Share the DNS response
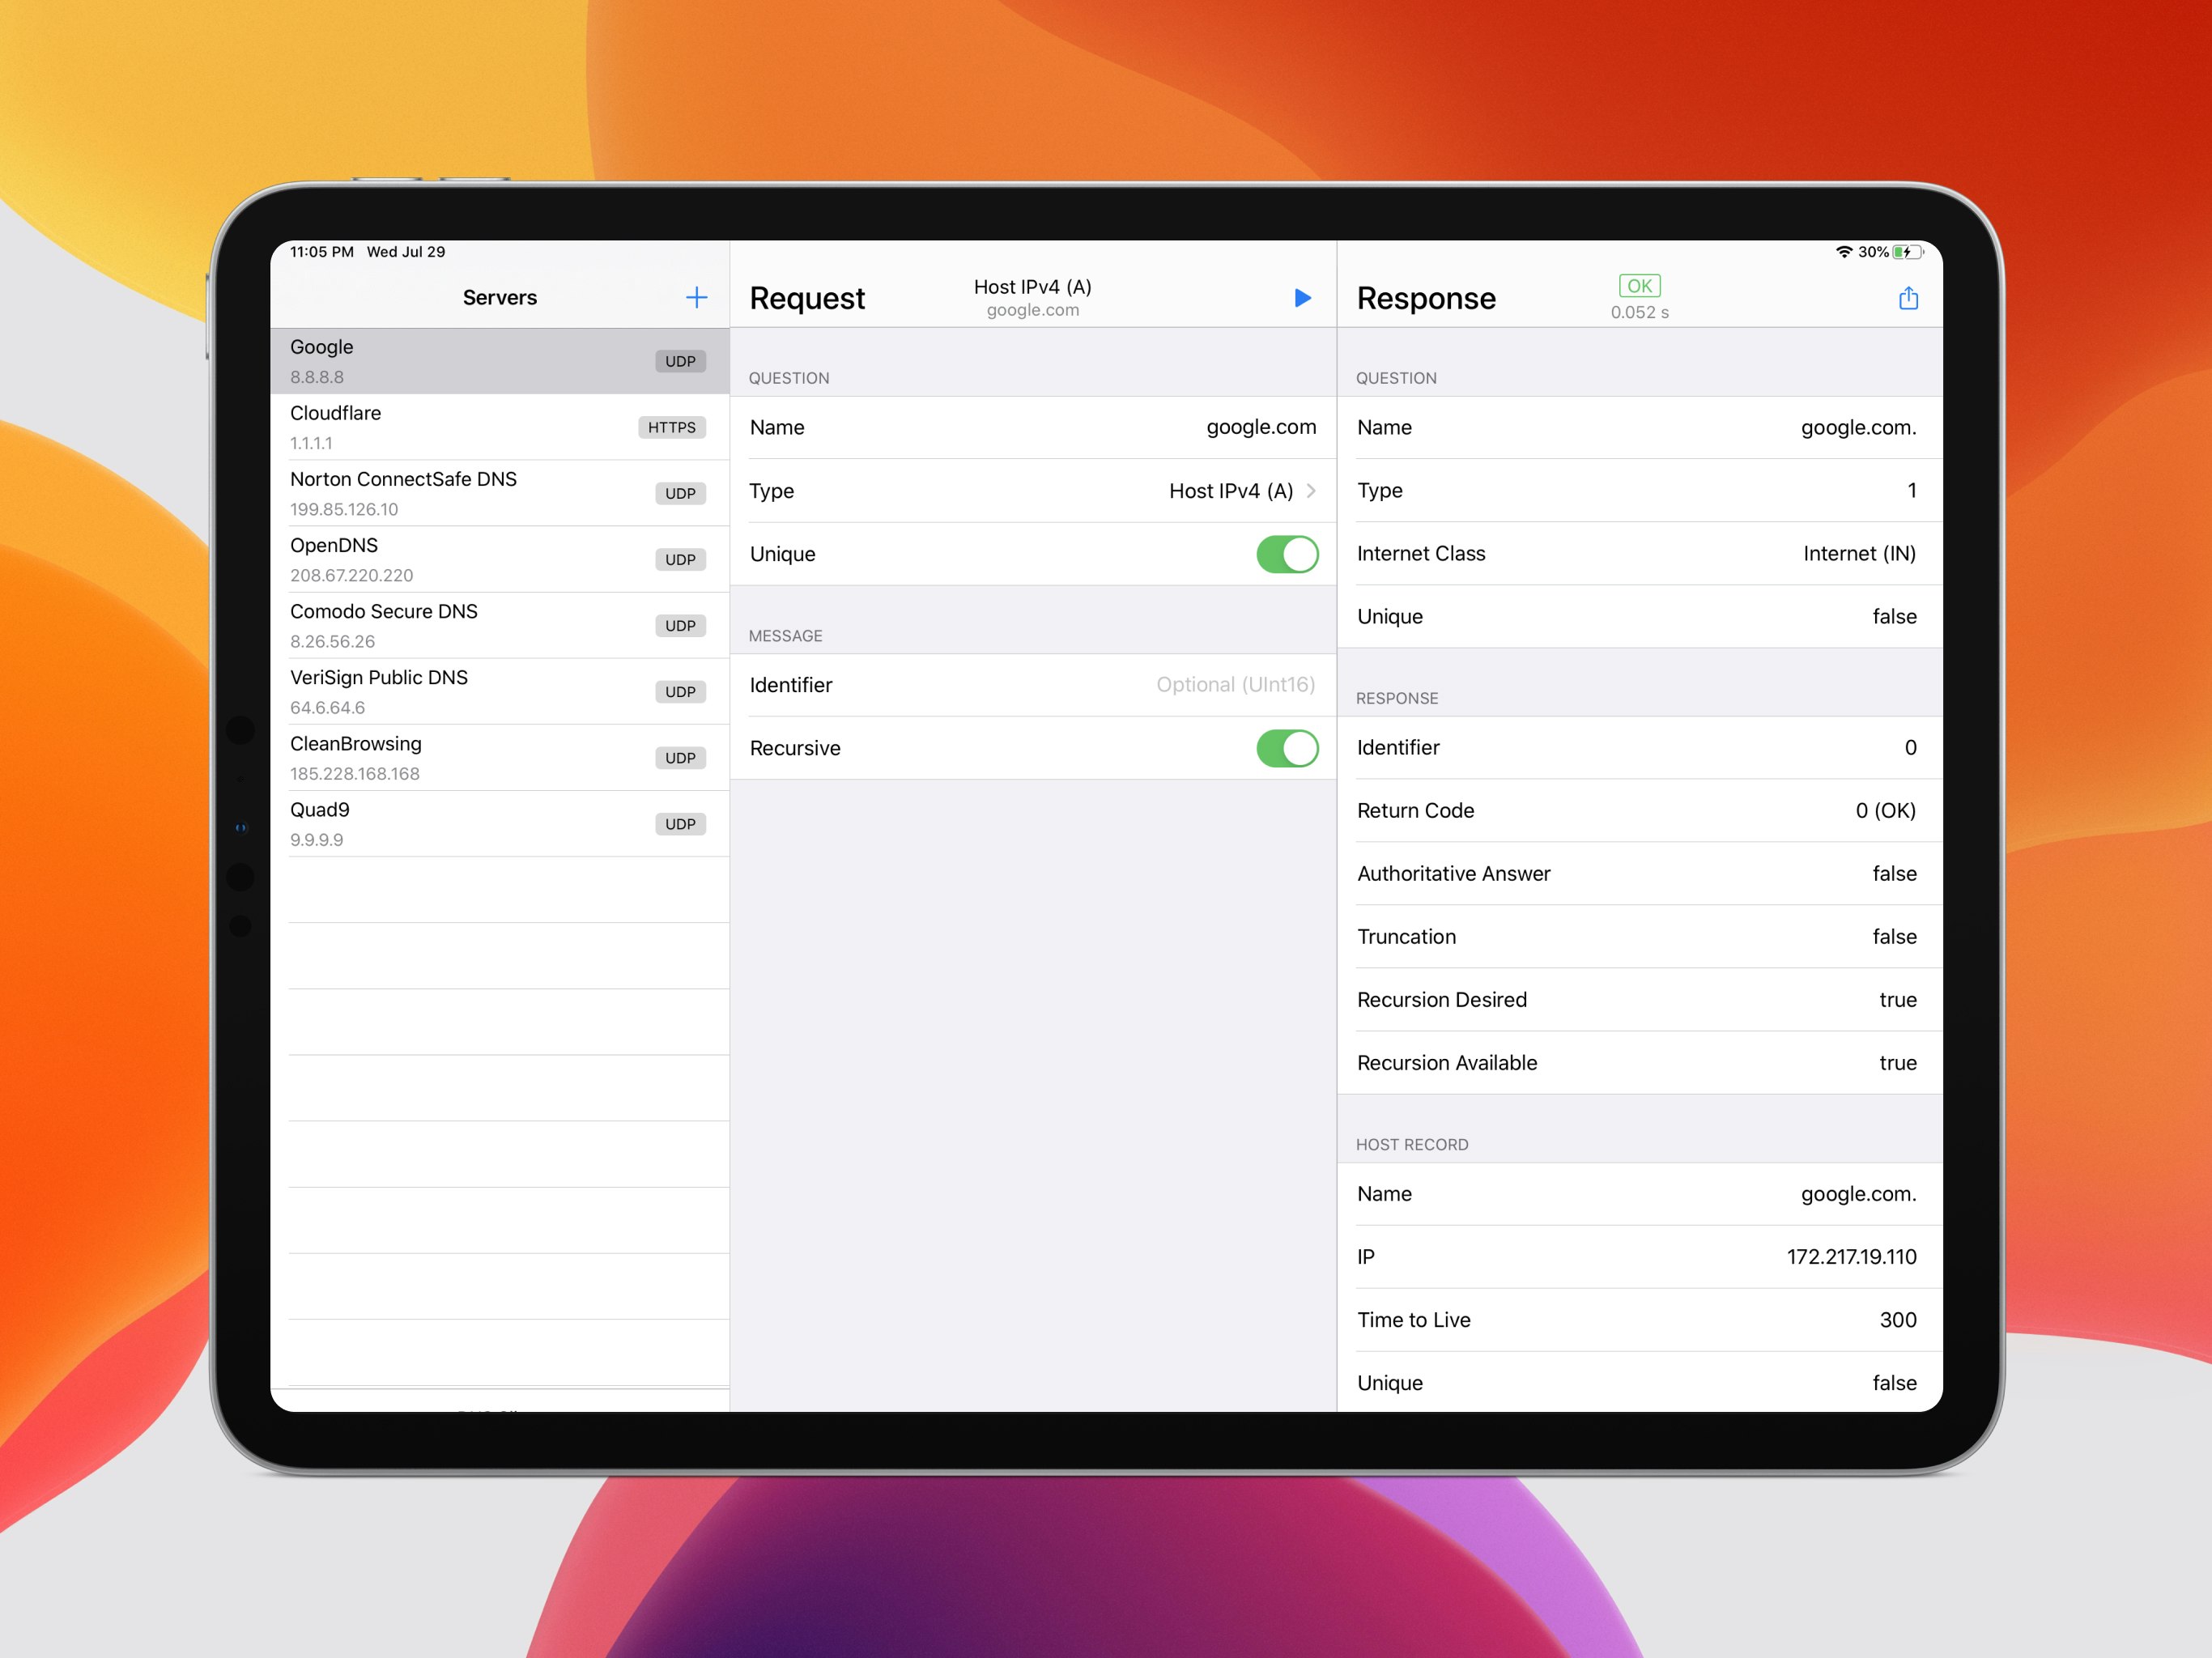This screenshot has height=1658, width=2212. 1908,297
